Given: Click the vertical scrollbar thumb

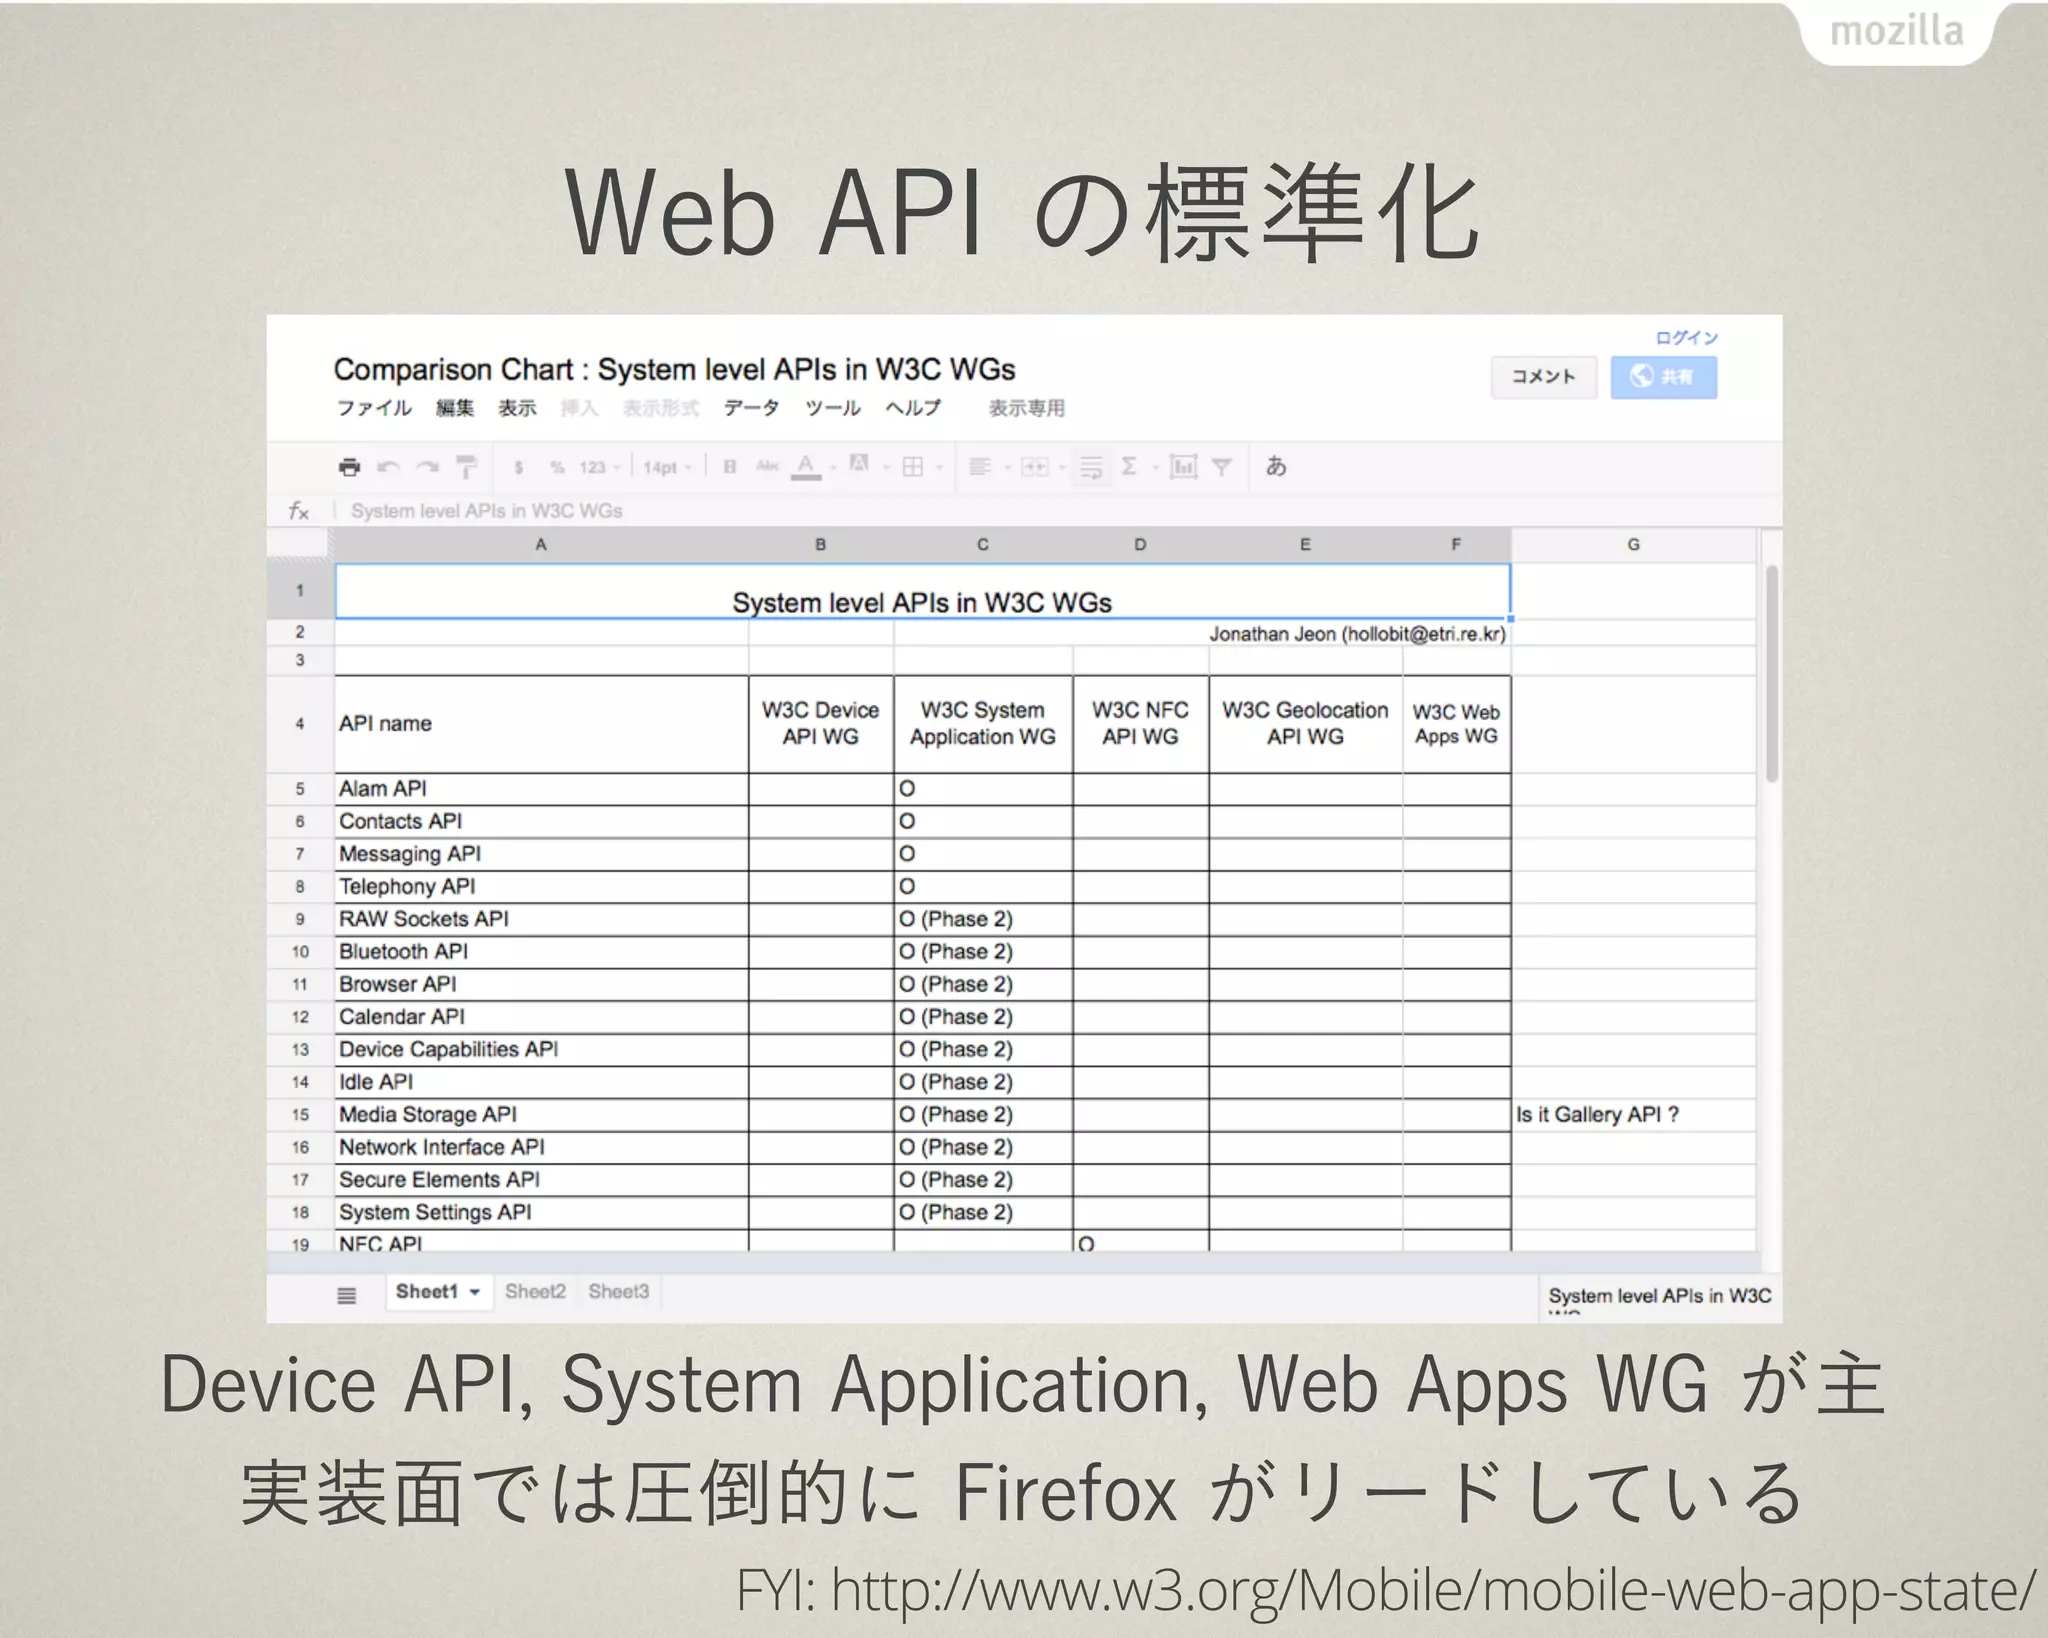Looking at the screenshot, I should click(x=1771, y=673).
